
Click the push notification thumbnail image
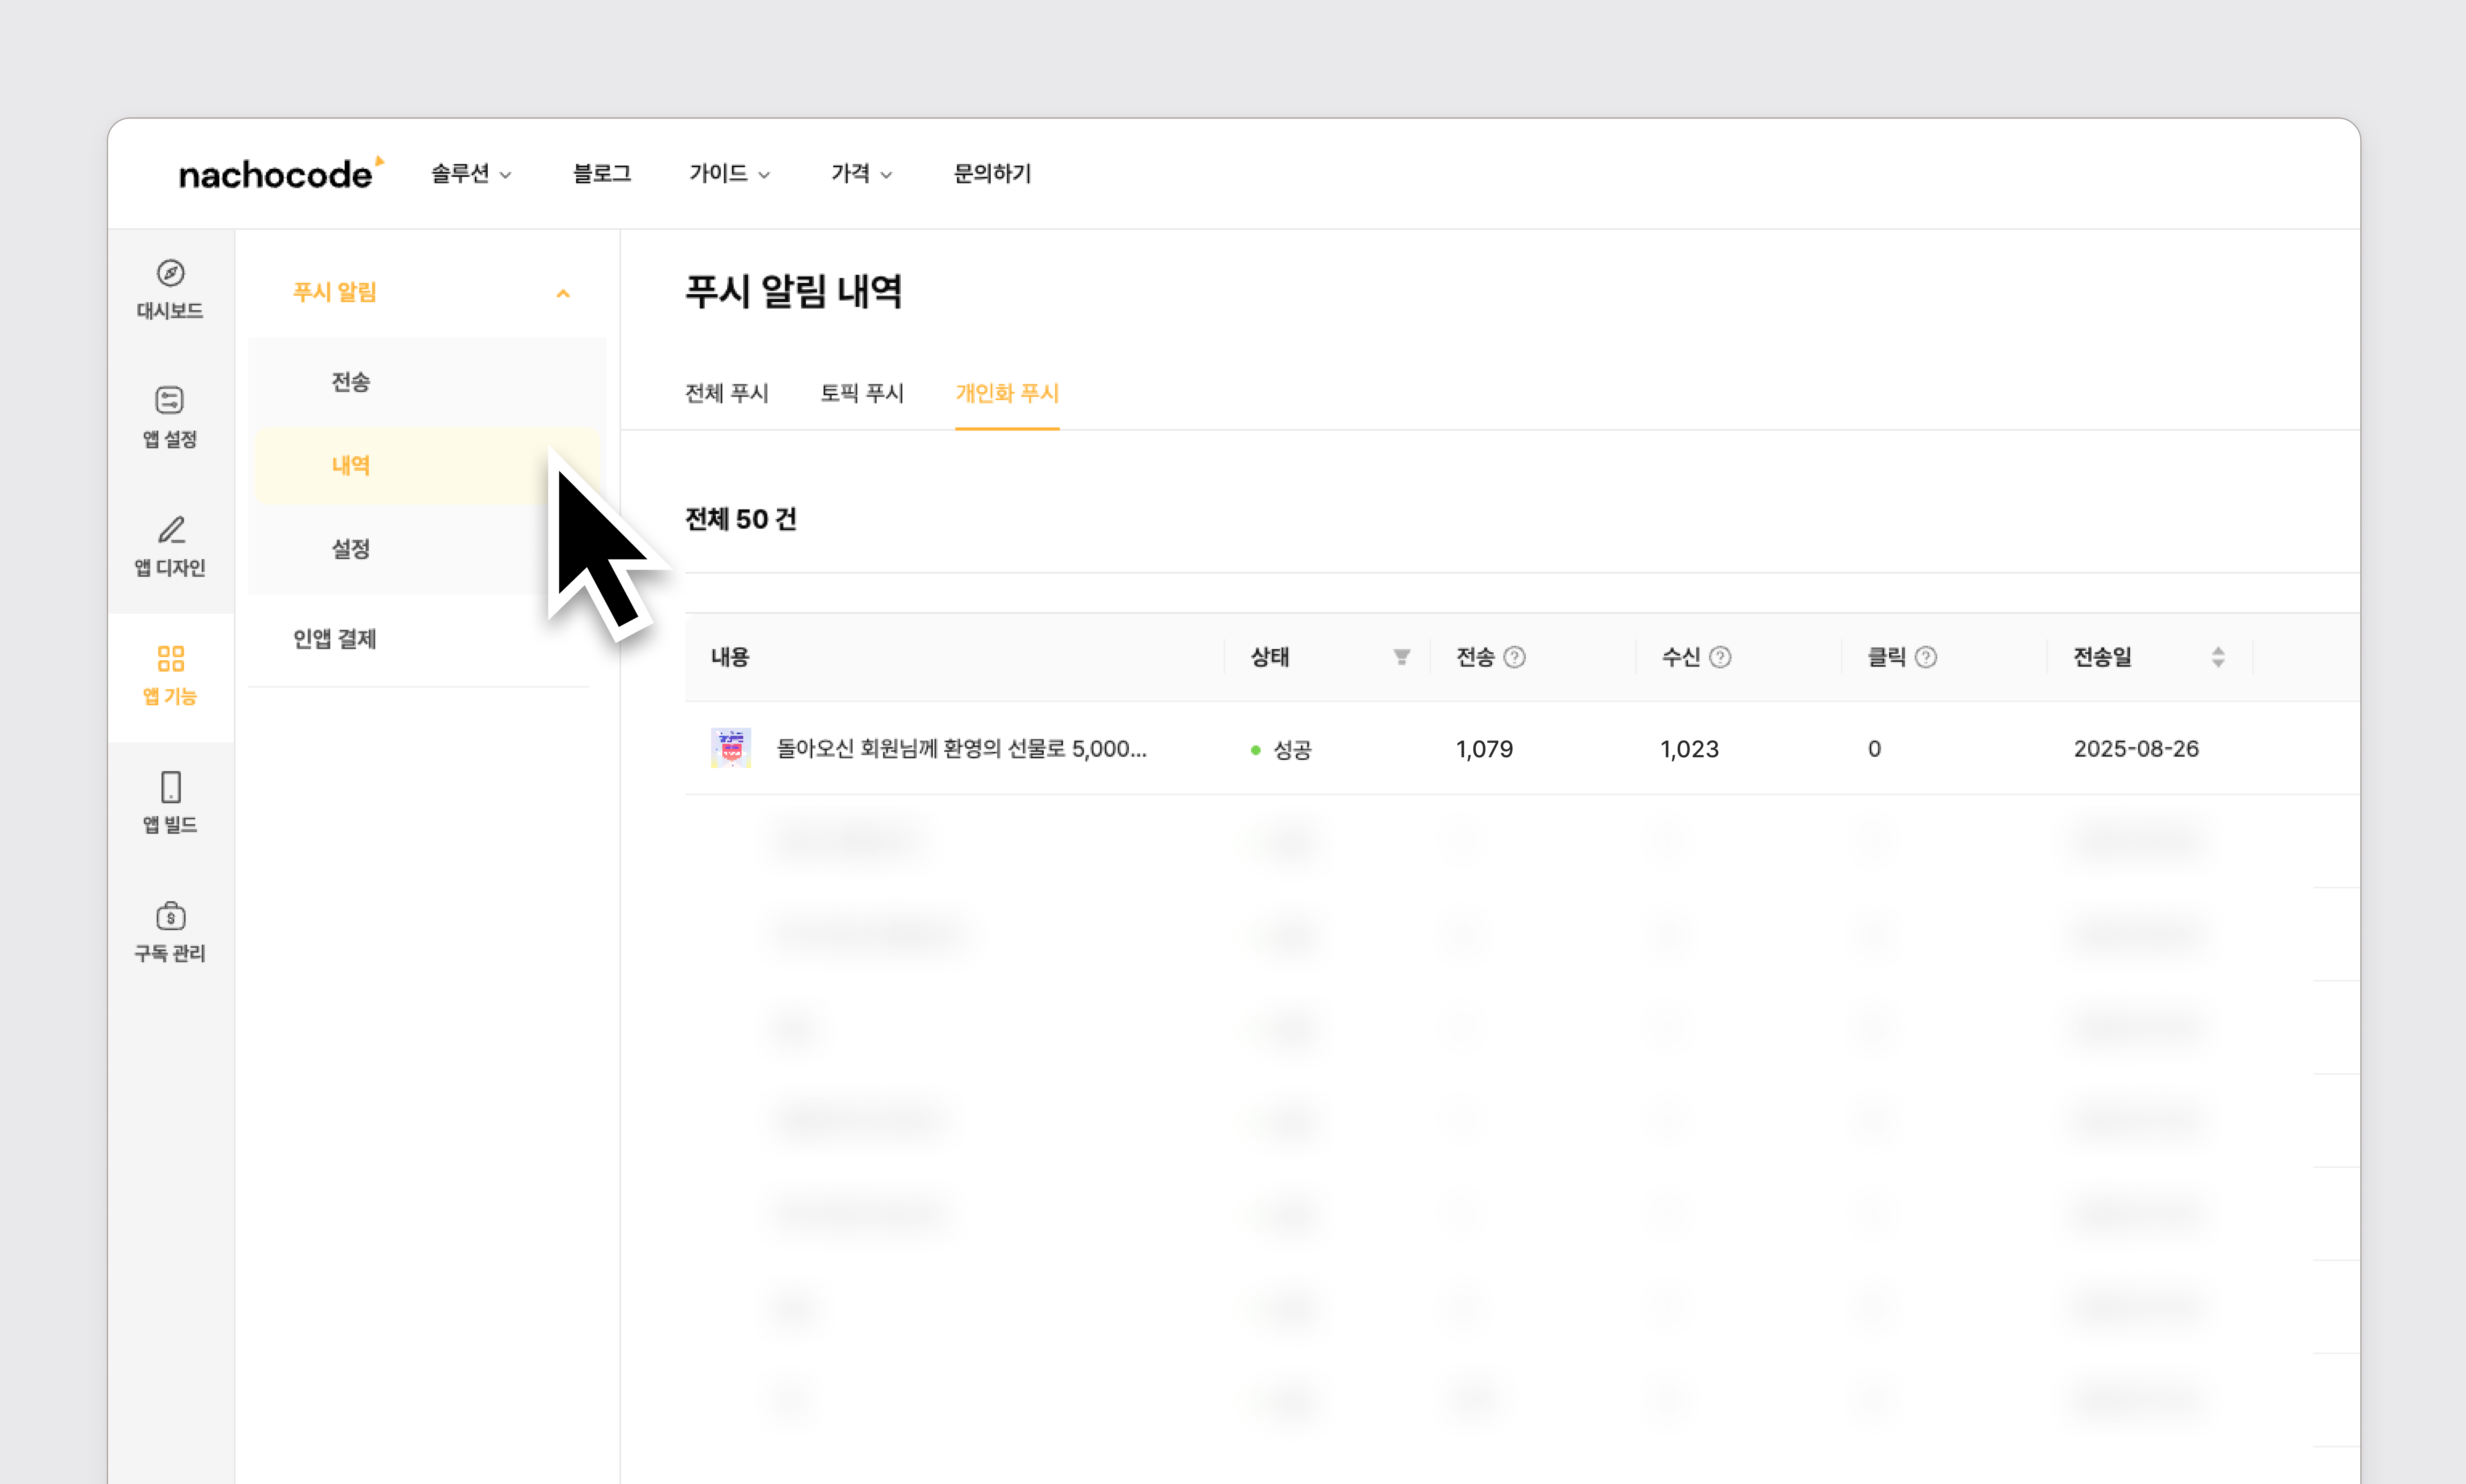[731, 748]
